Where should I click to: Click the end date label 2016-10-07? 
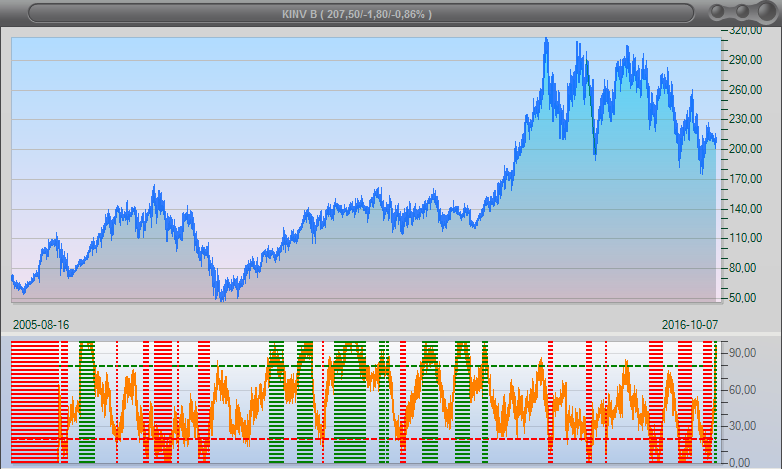click(x=690, y=325)
